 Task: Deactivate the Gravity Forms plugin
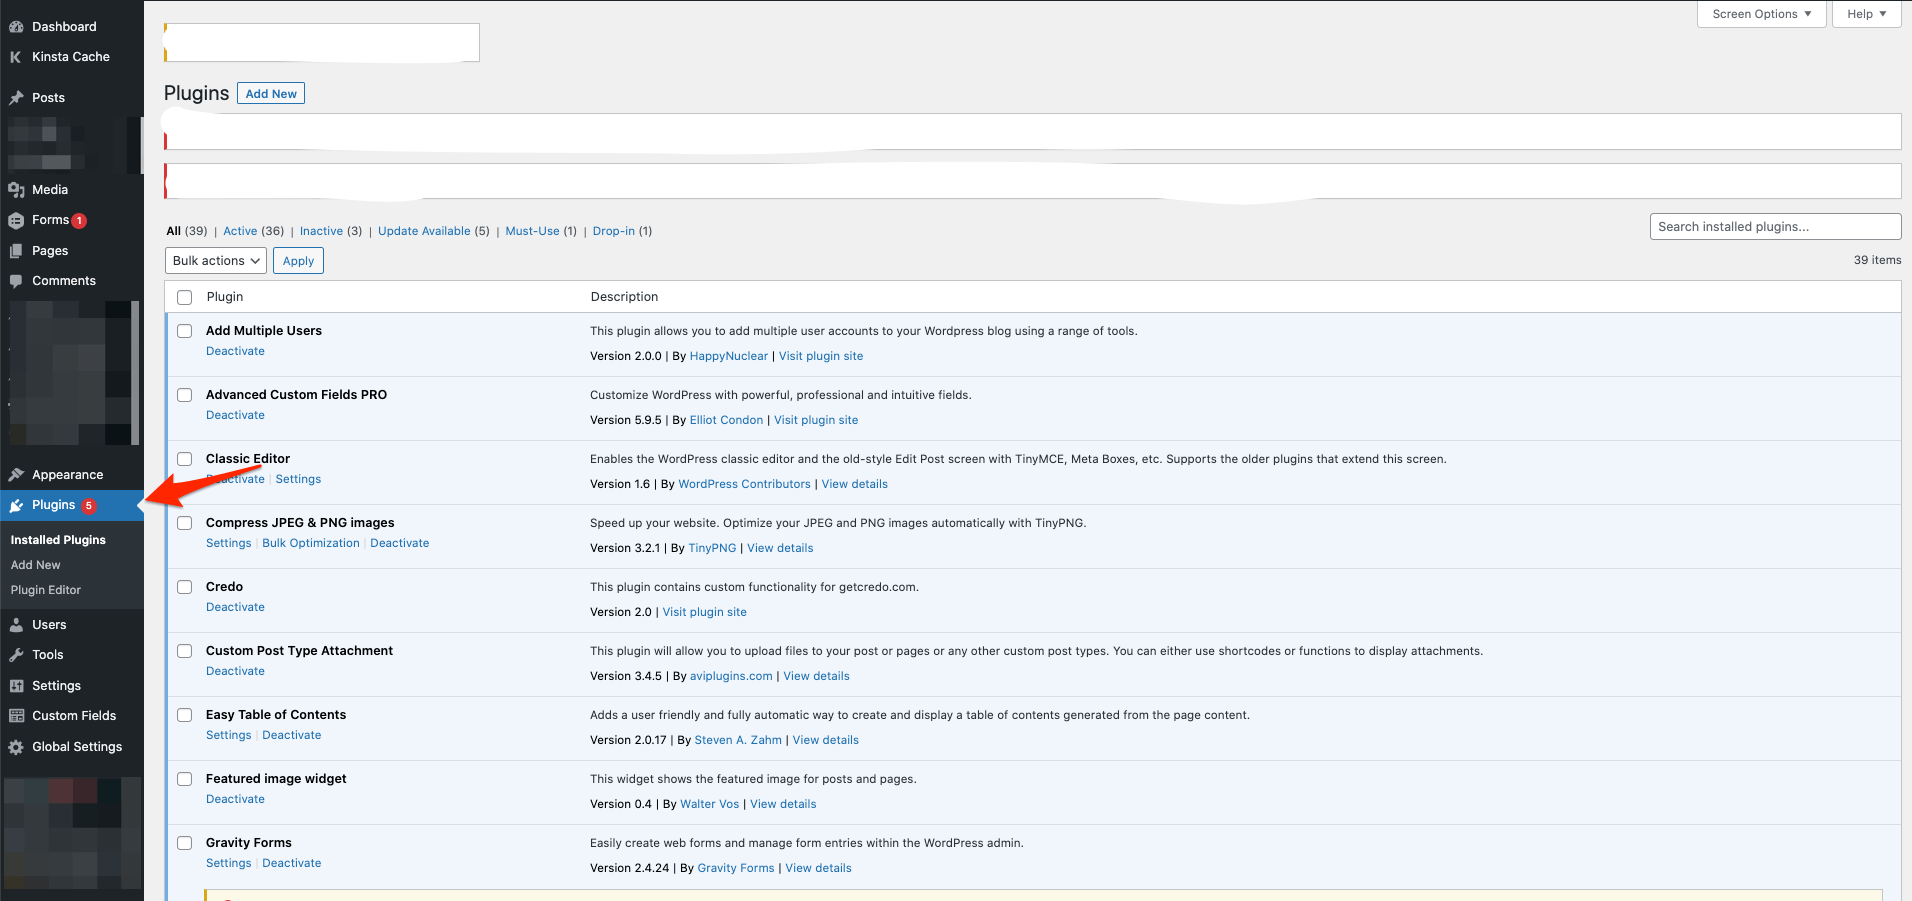coord(292,863)
